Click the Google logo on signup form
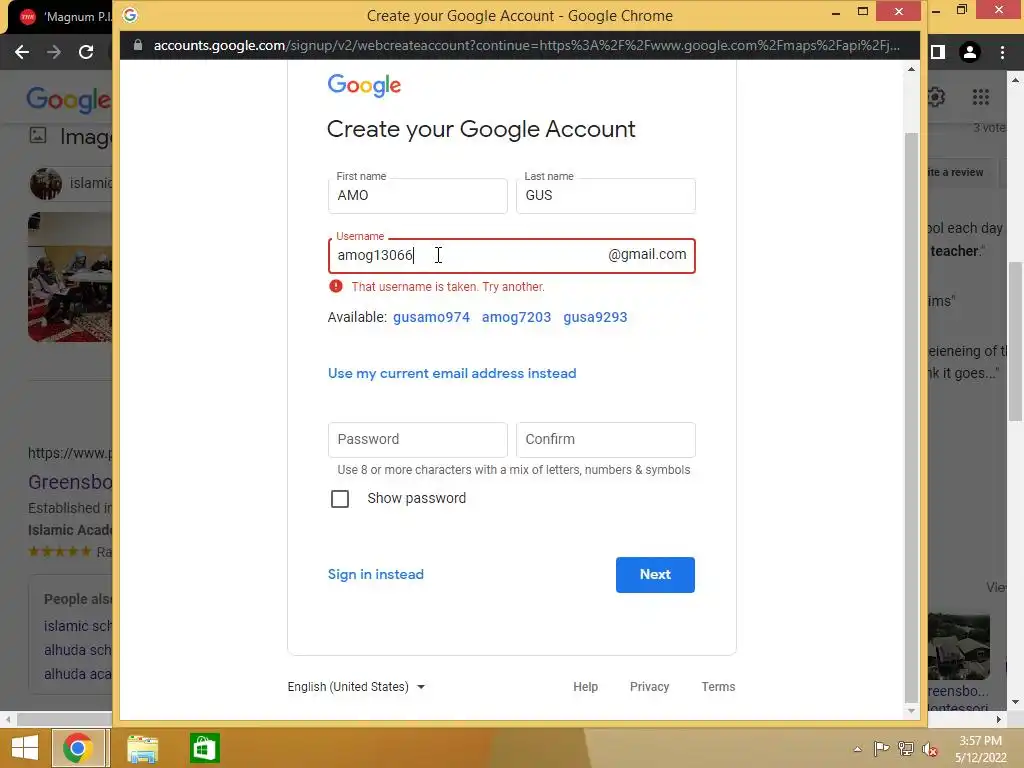The image size is (1024, 768). coord(364,86)
